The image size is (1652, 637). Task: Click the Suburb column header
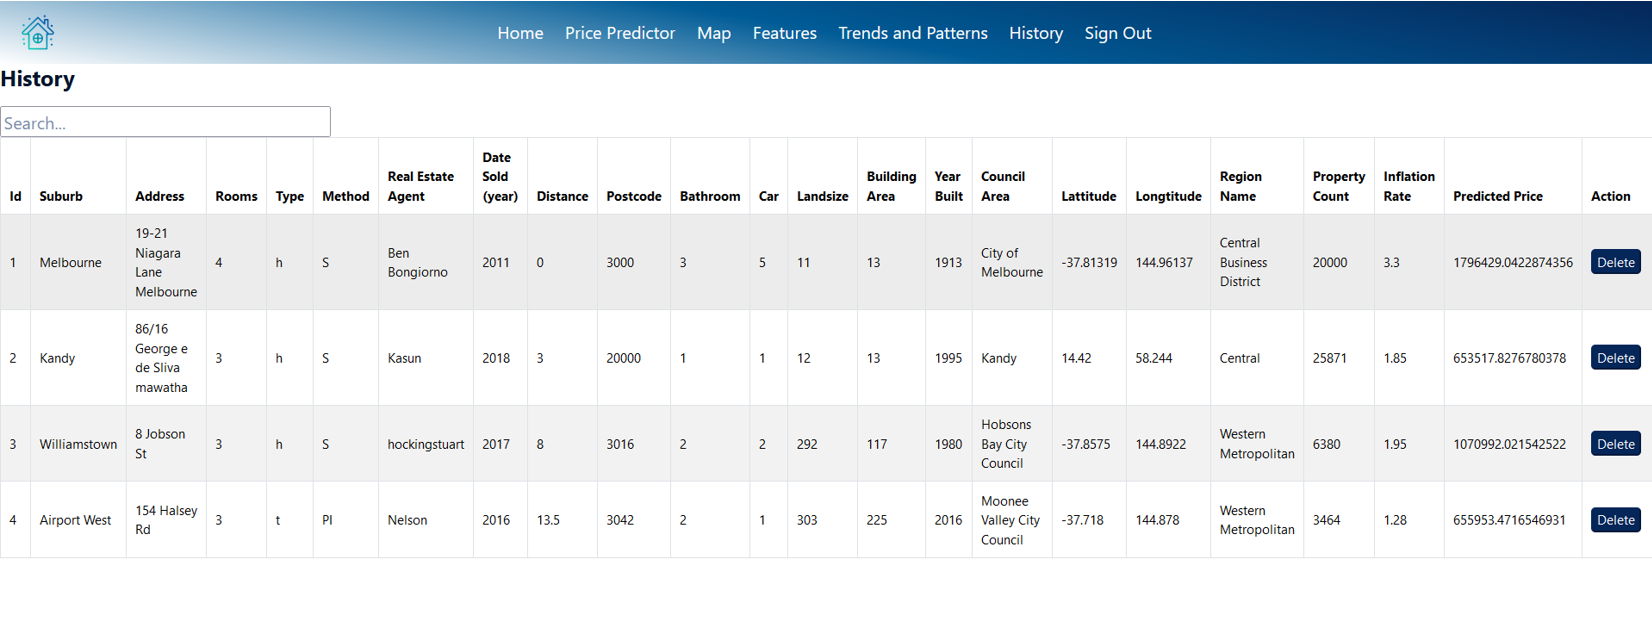[61, 196]
